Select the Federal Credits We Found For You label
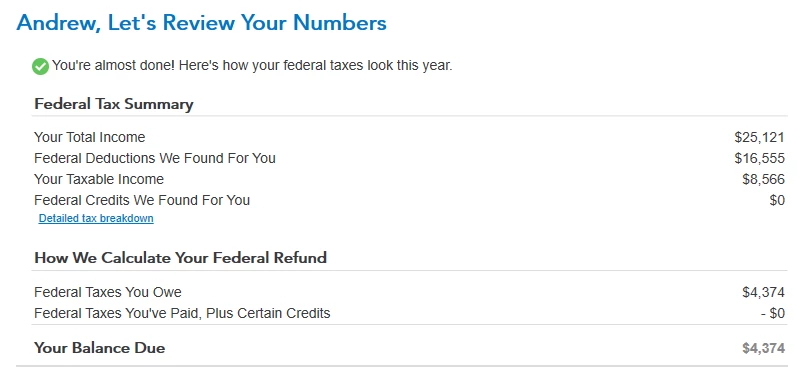 pos(142,200)
